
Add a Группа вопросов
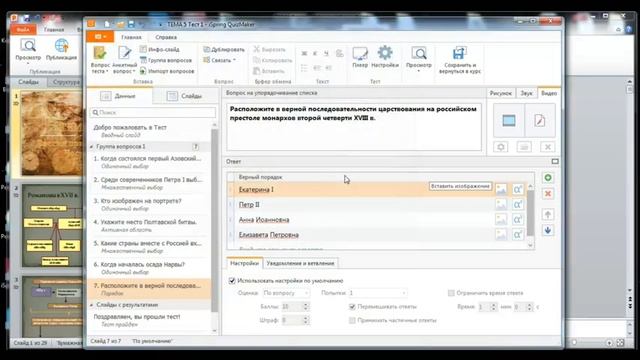coord(166,60)
